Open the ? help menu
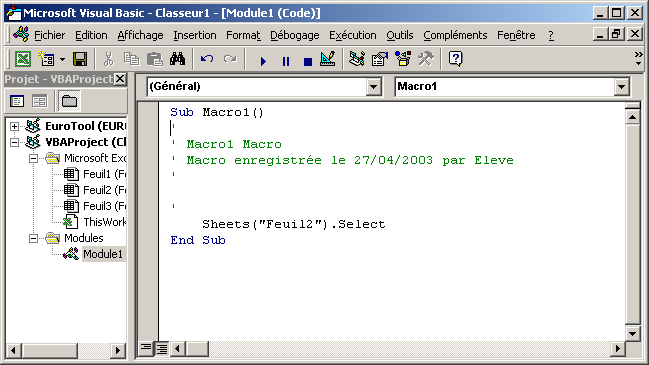 pyautogui.click(x=551, y=36)
